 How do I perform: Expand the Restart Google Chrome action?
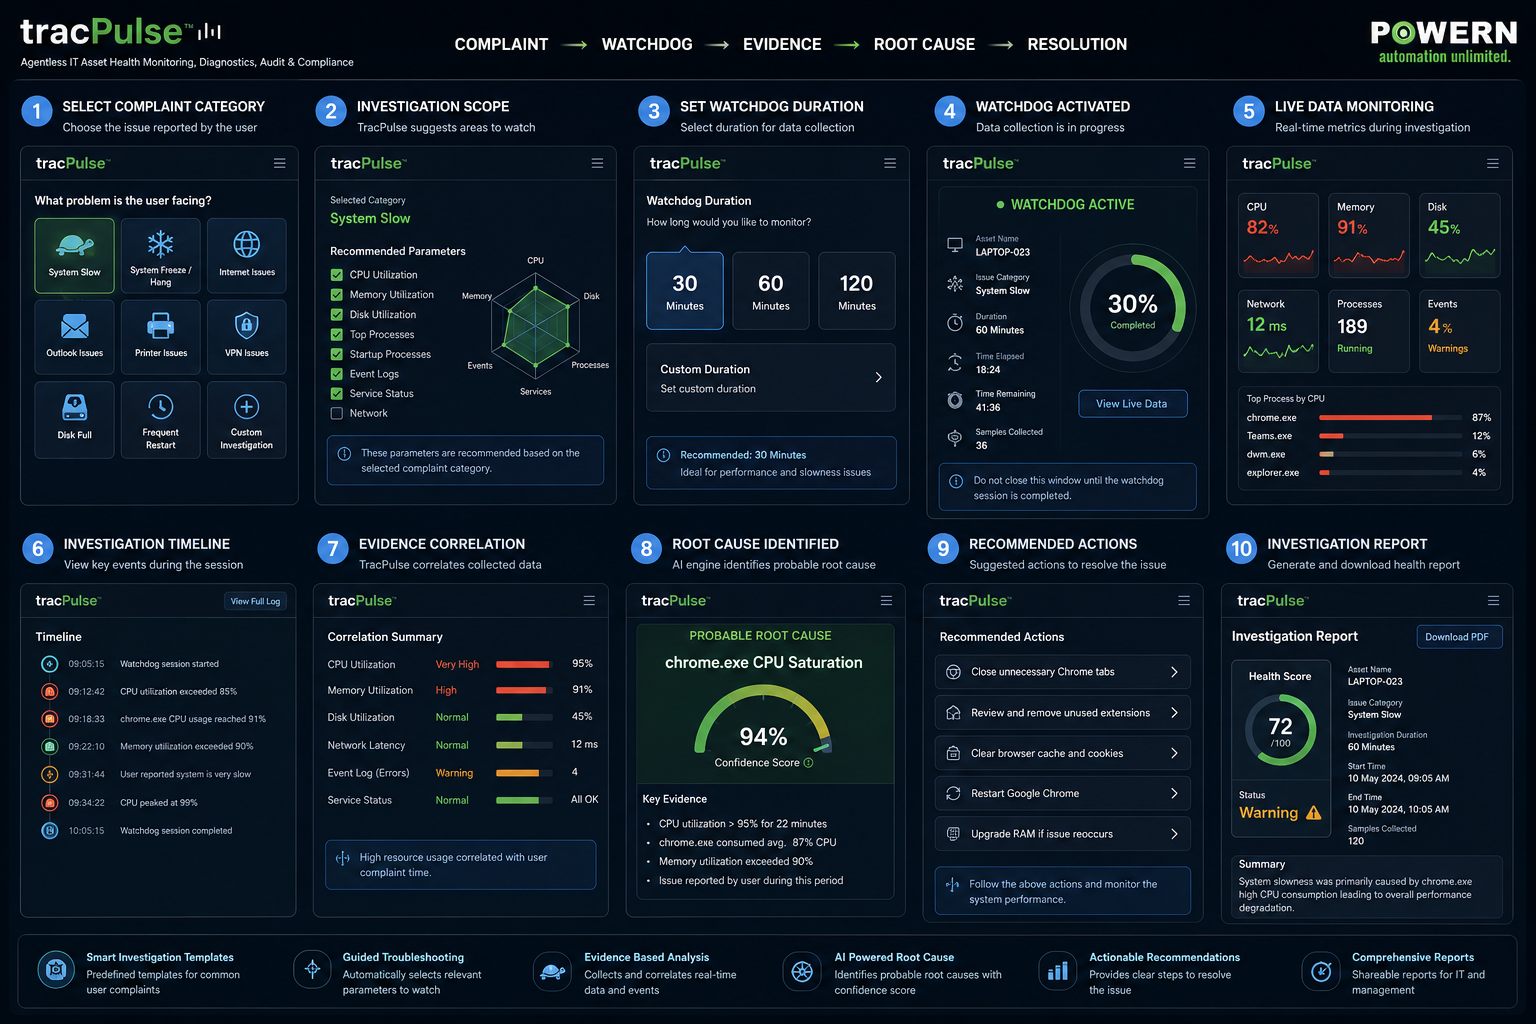coord(1063,793)
